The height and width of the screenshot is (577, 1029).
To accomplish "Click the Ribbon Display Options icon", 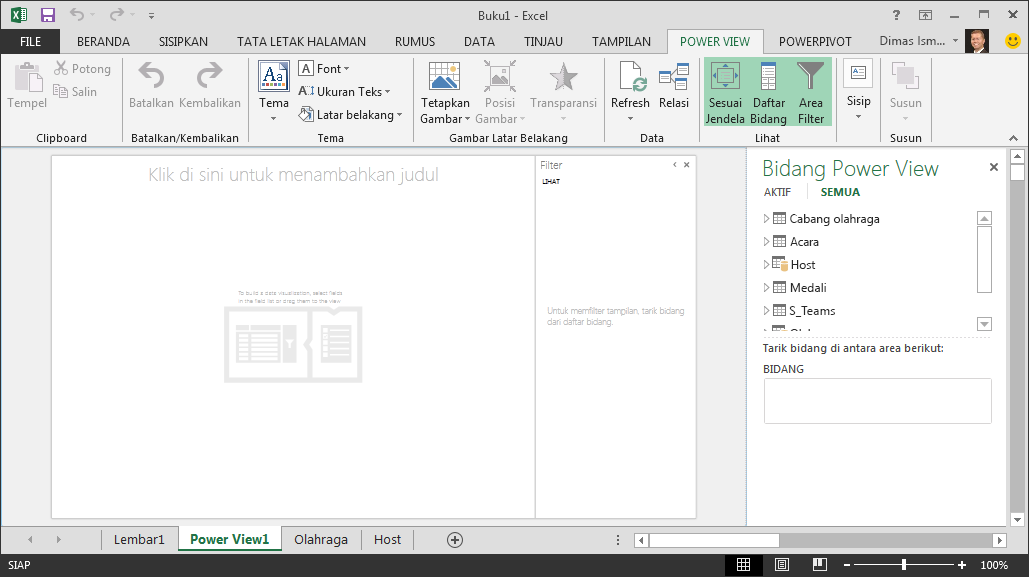I will pyautogui.click(x=925, y=15).
